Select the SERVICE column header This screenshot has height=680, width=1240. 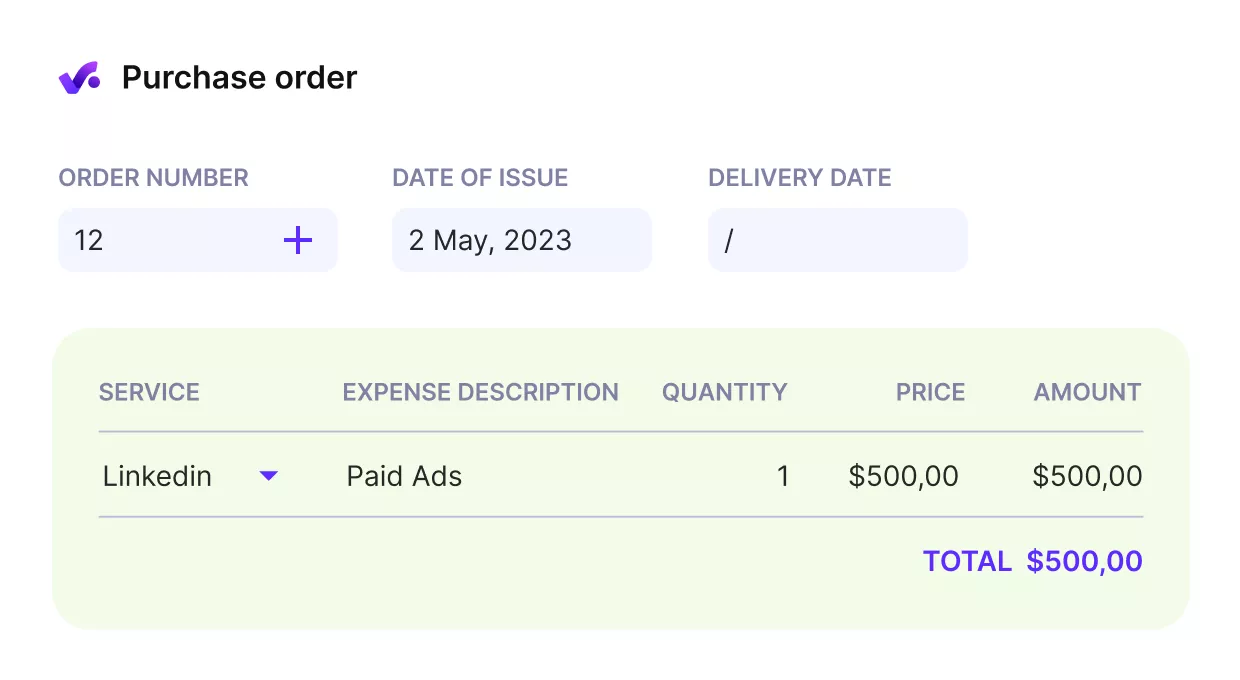tap(149, 392)
